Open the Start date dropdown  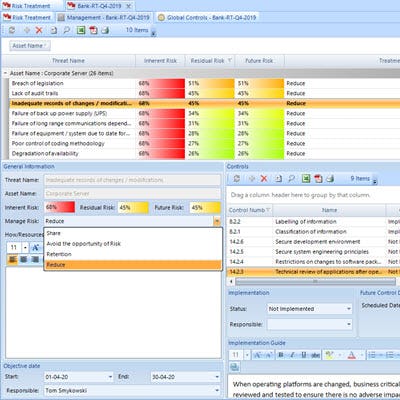(x=110, y=377)
